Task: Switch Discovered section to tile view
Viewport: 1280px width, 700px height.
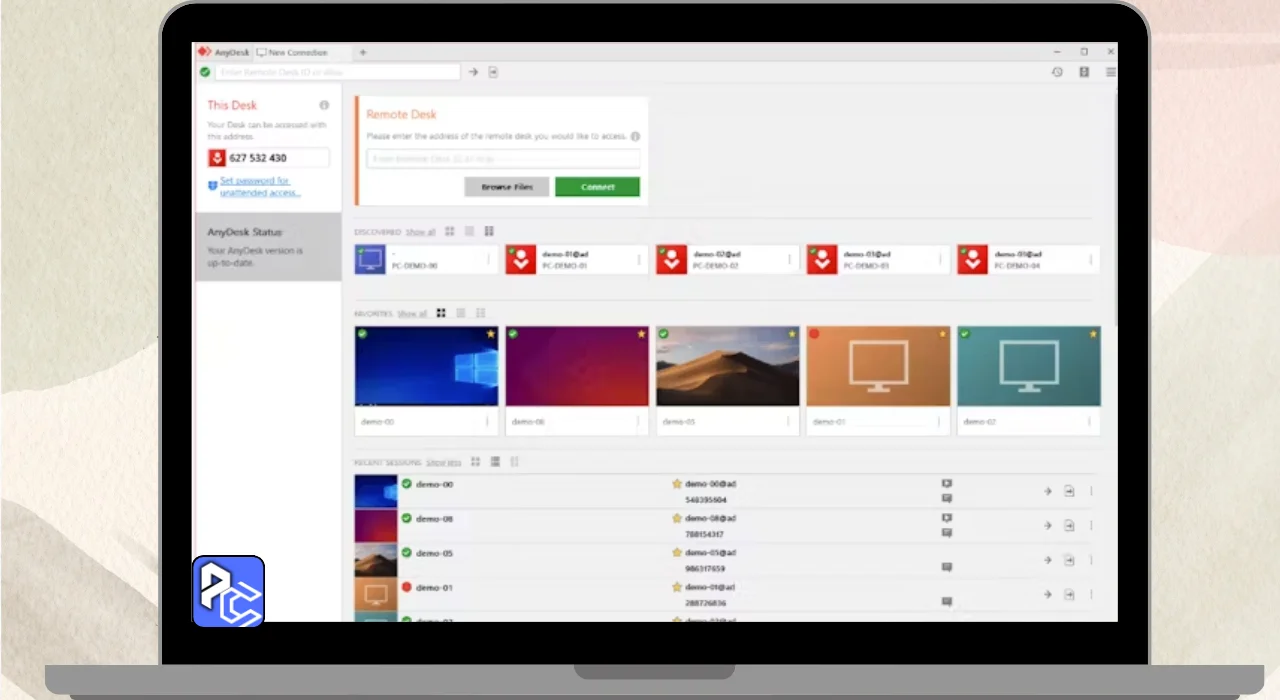Action: (450, 231)
